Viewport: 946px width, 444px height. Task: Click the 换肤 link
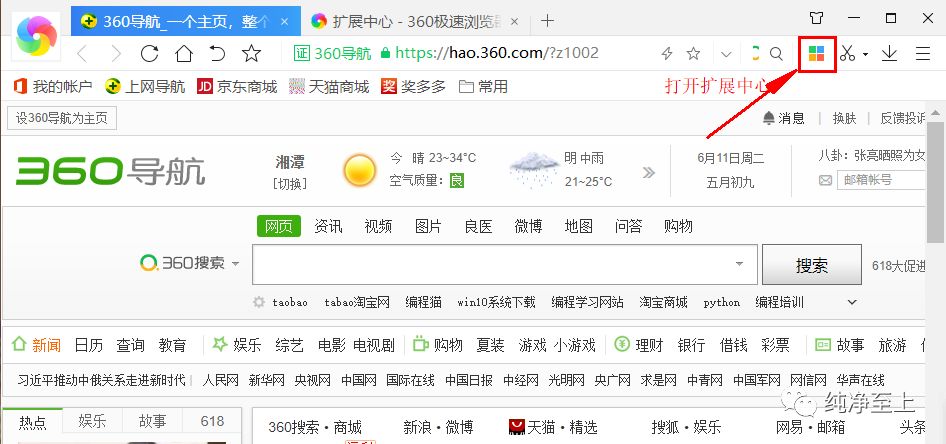coord(844,118)
